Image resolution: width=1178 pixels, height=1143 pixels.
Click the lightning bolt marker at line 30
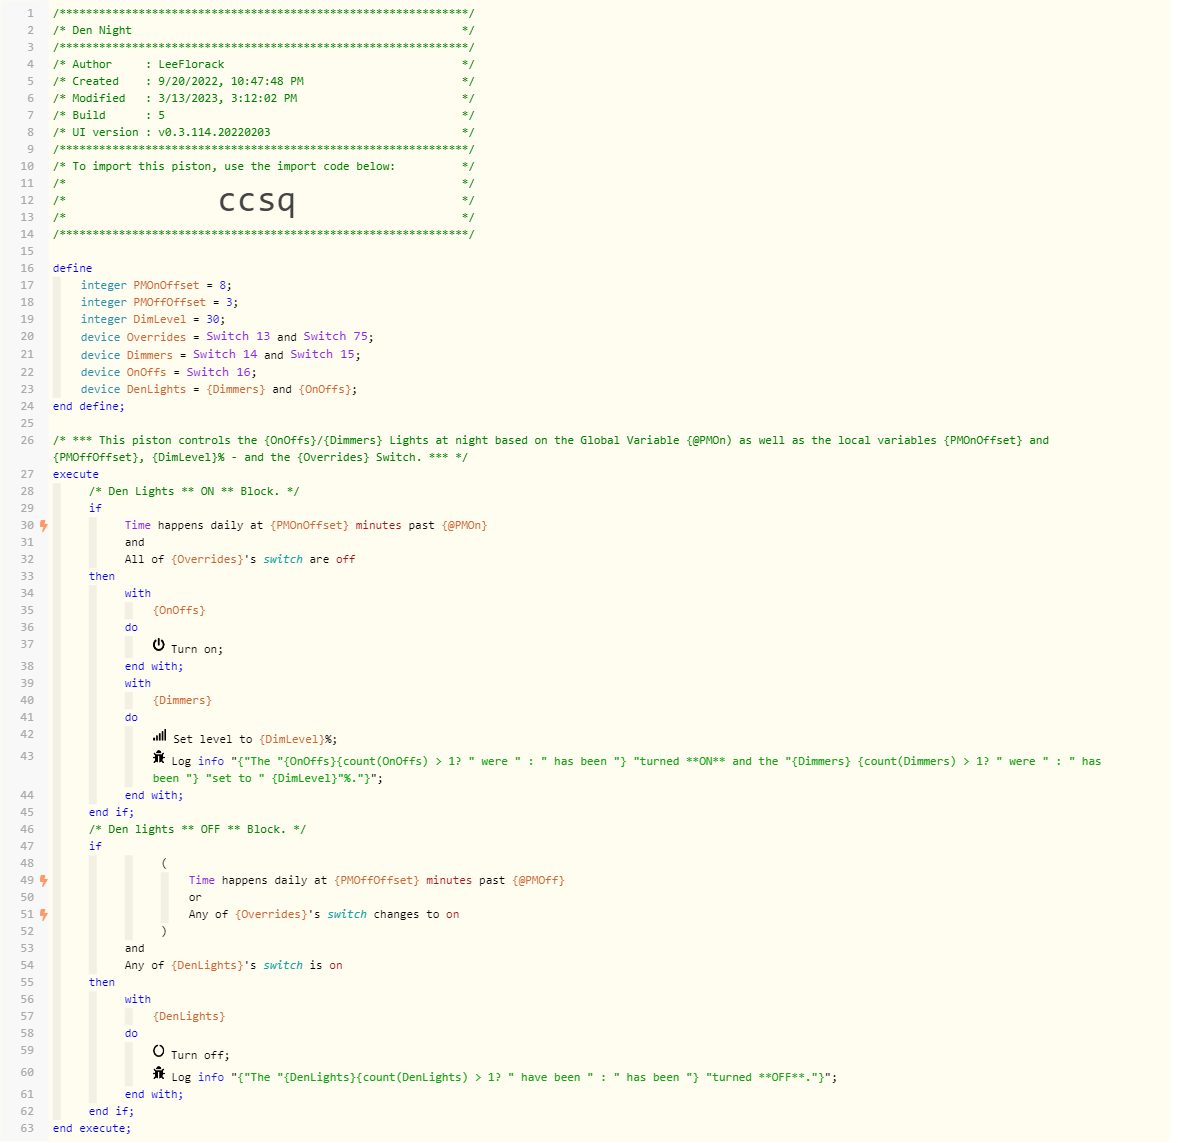click(43, 524)
